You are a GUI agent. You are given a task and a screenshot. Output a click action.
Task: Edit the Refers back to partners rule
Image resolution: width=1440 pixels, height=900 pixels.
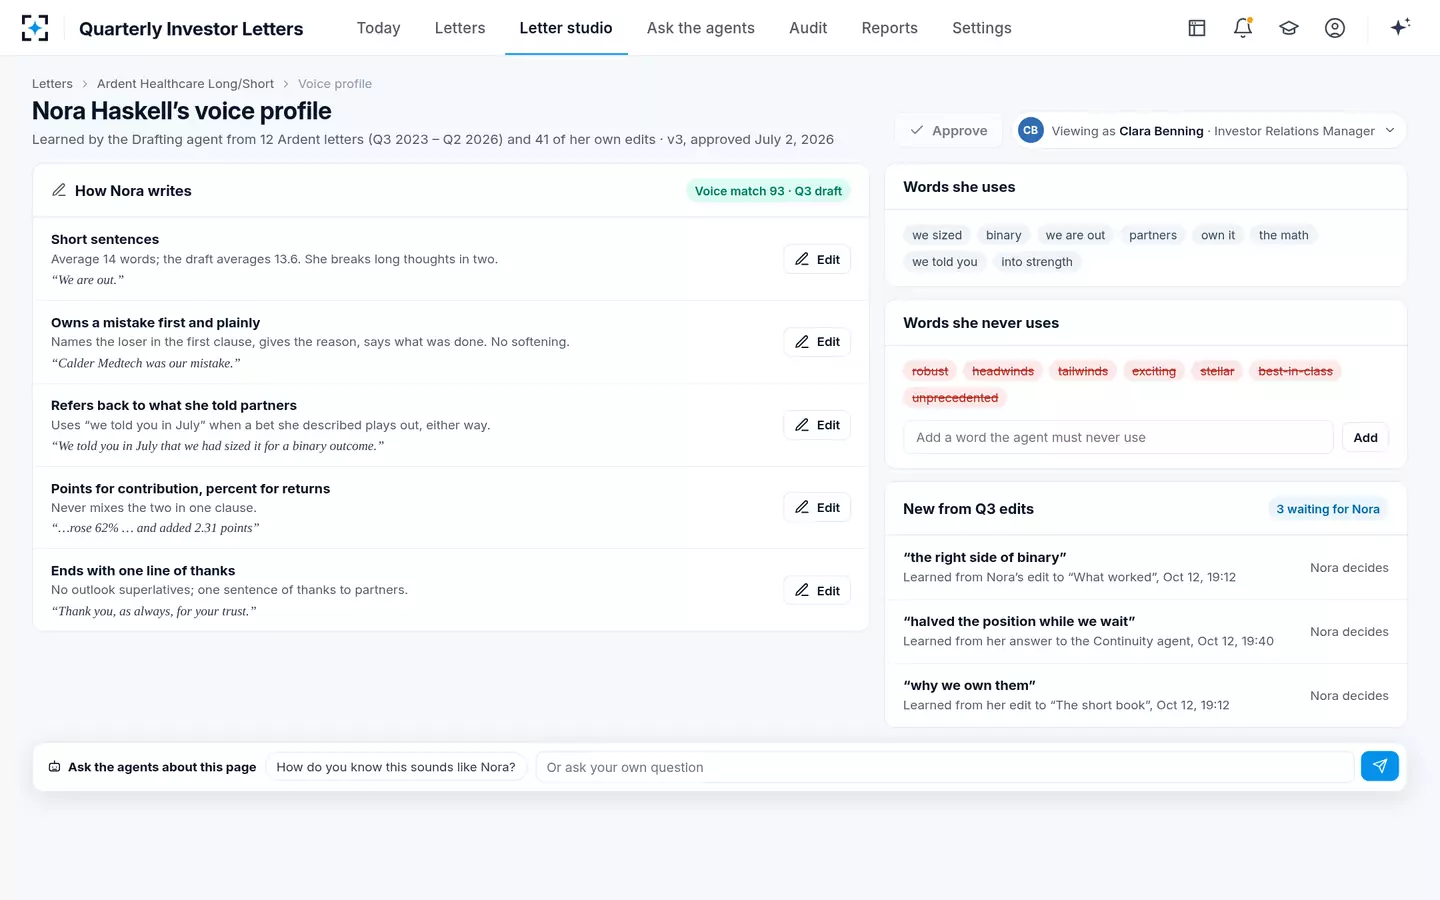[817, 425]
